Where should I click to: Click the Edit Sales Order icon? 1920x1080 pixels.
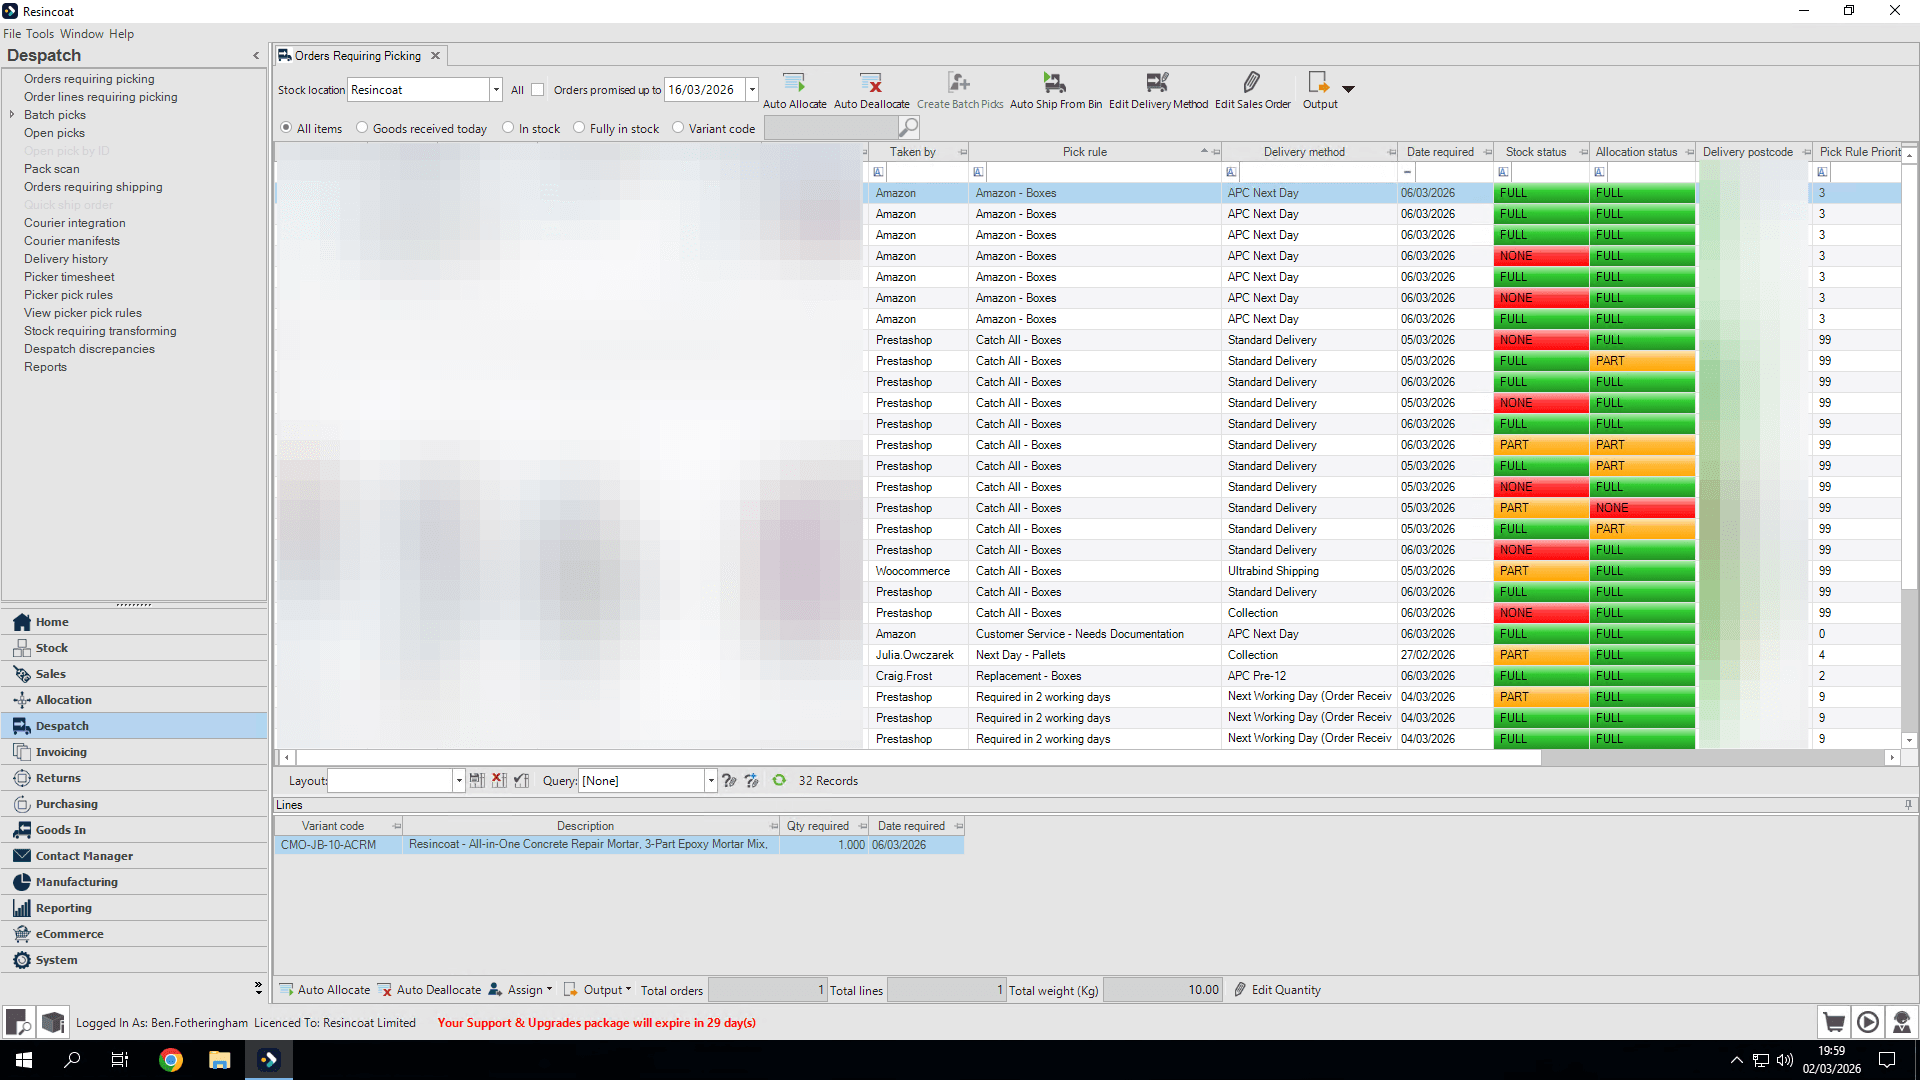[x=1252, y=82]
